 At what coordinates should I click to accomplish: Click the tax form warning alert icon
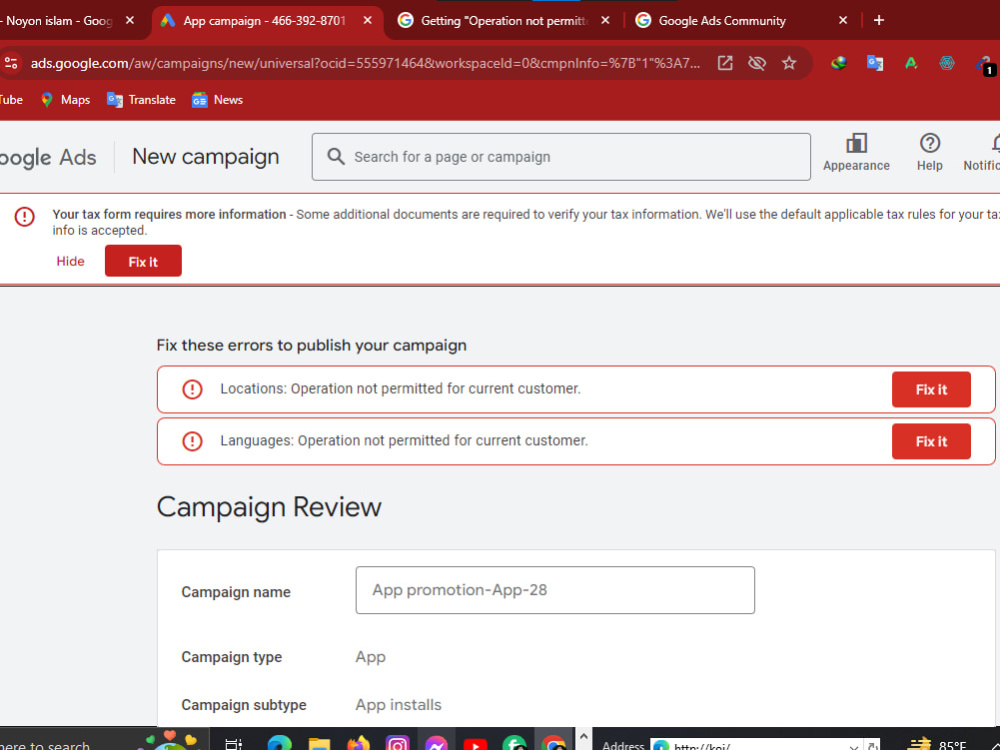pos(24,216)
